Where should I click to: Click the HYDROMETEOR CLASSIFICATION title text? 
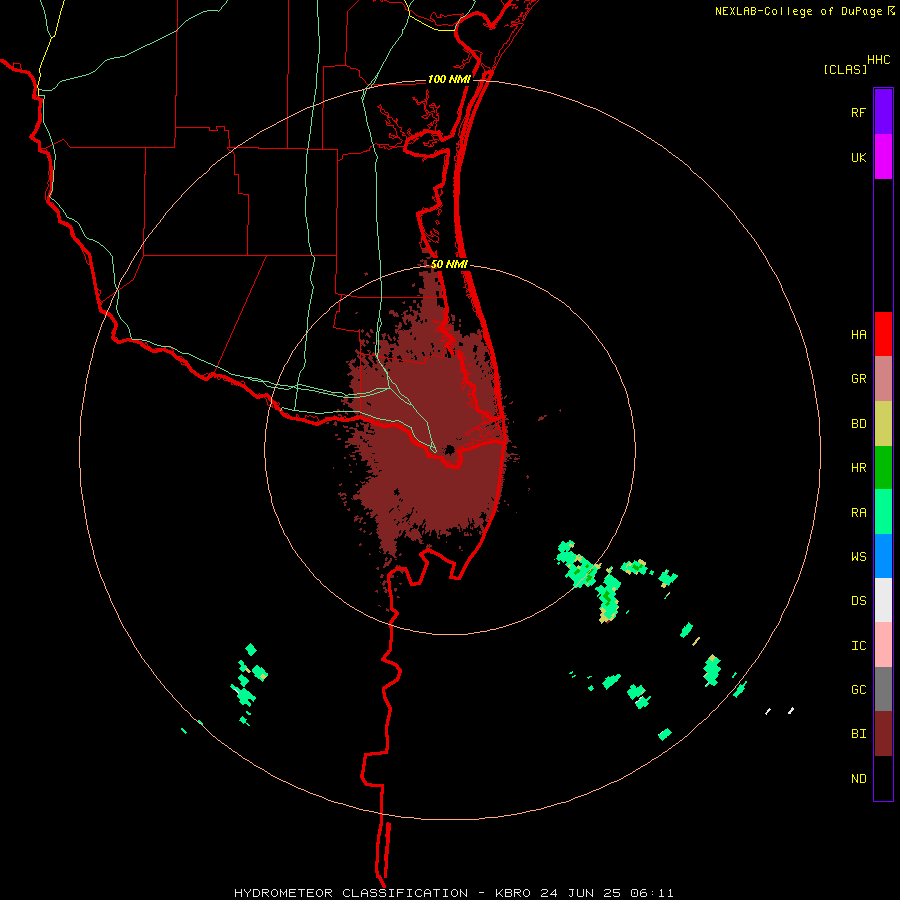(x=351, y=893)
